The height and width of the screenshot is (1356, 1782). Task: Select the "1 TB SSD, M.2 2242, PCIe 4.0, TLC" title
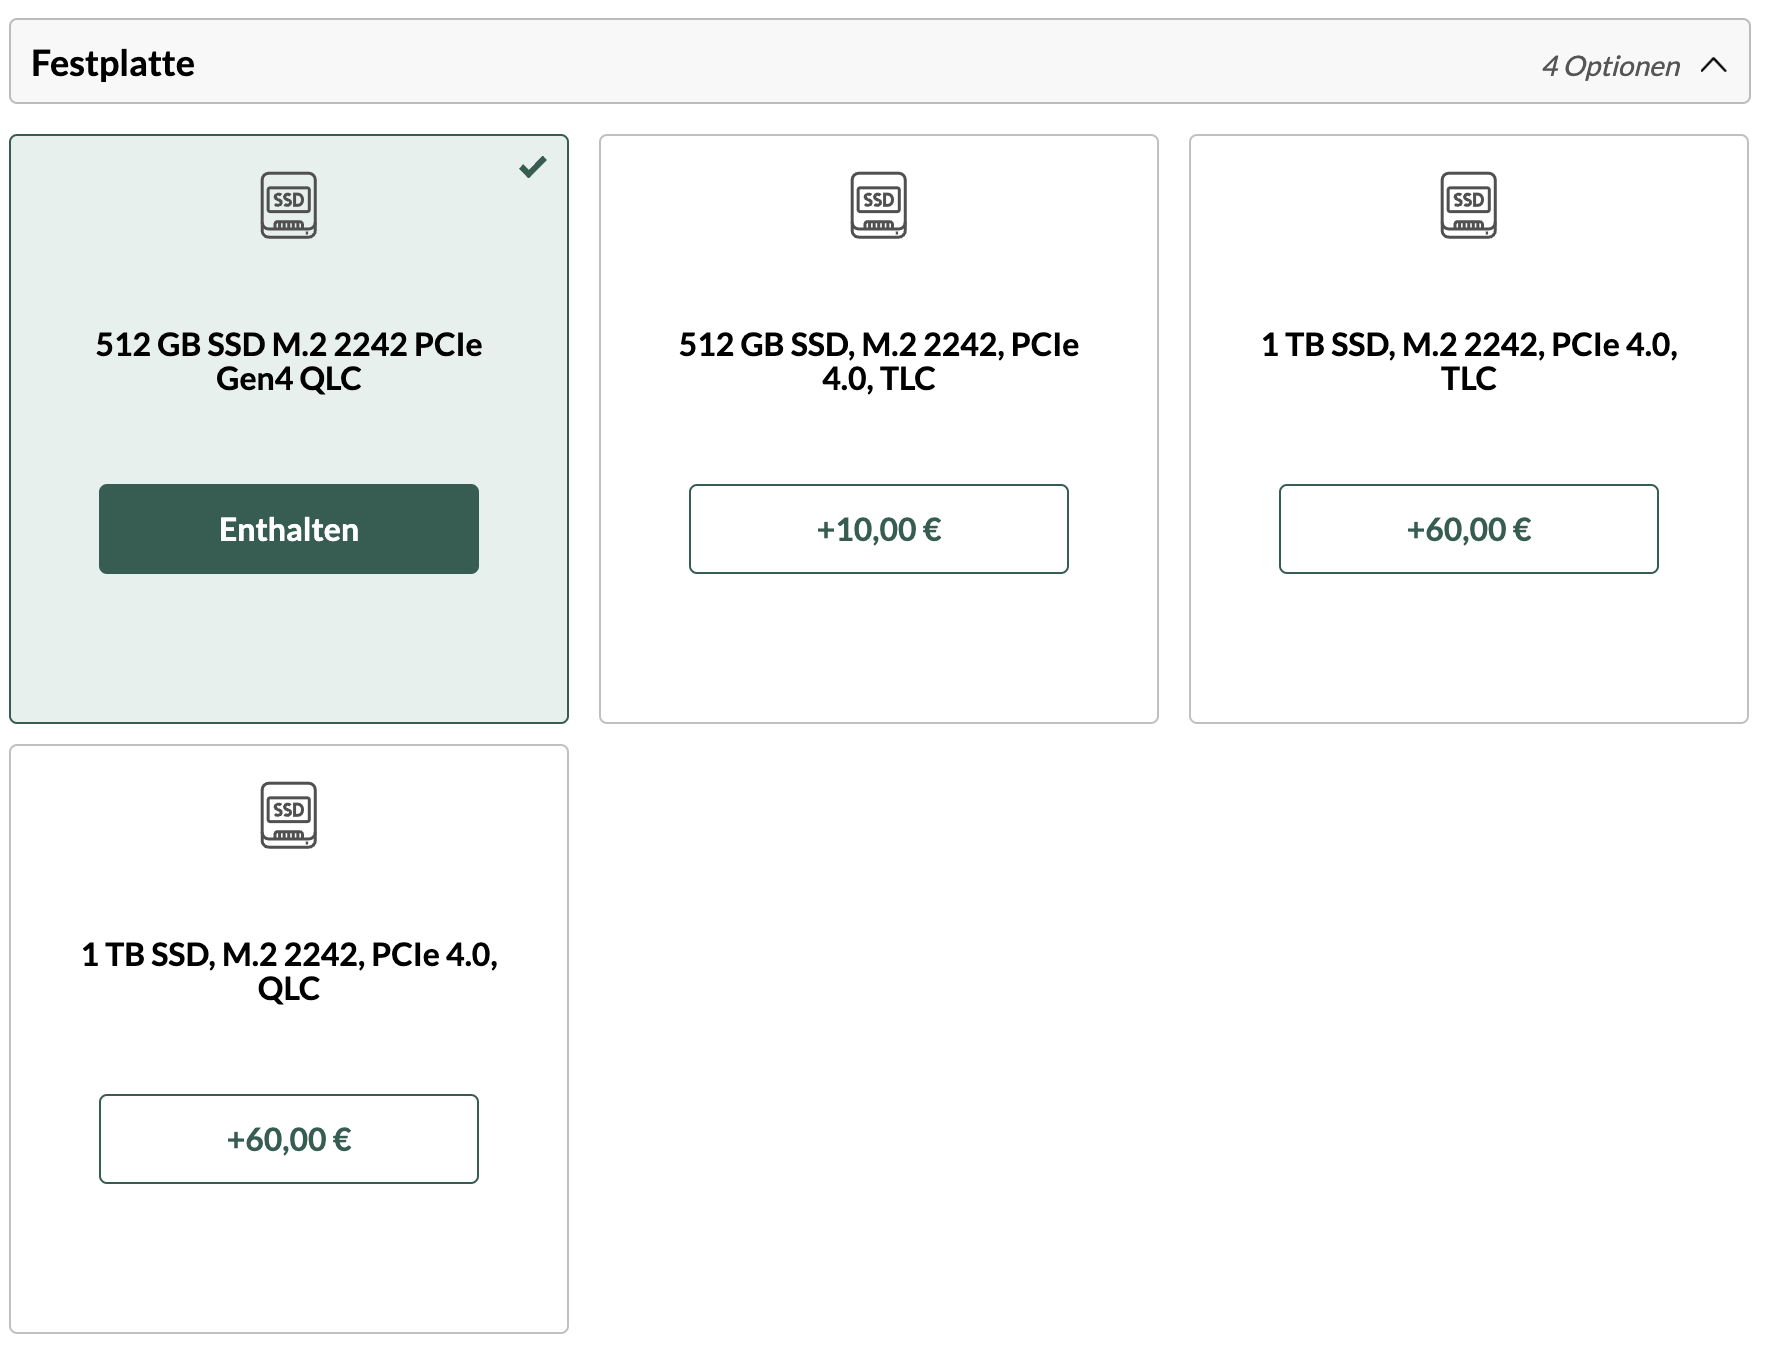pyautogui.click(x=1468, y=361)
